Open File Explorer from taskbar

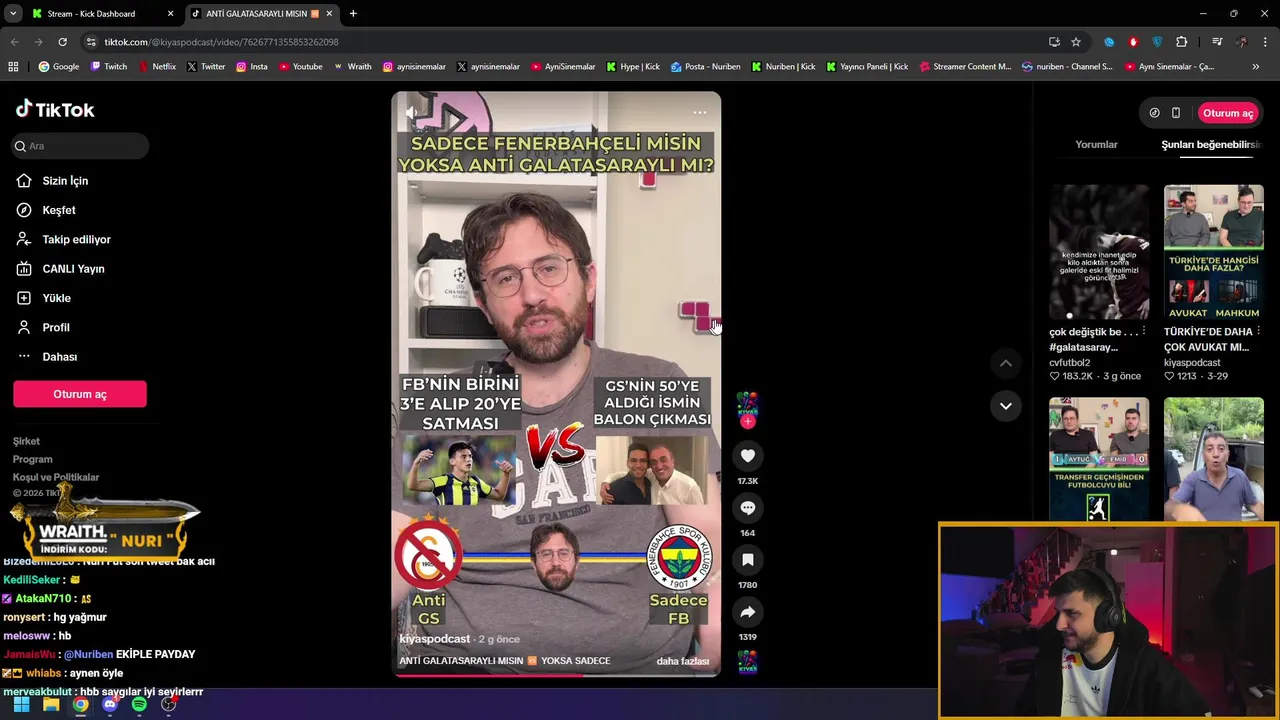(x=51, y=705)
